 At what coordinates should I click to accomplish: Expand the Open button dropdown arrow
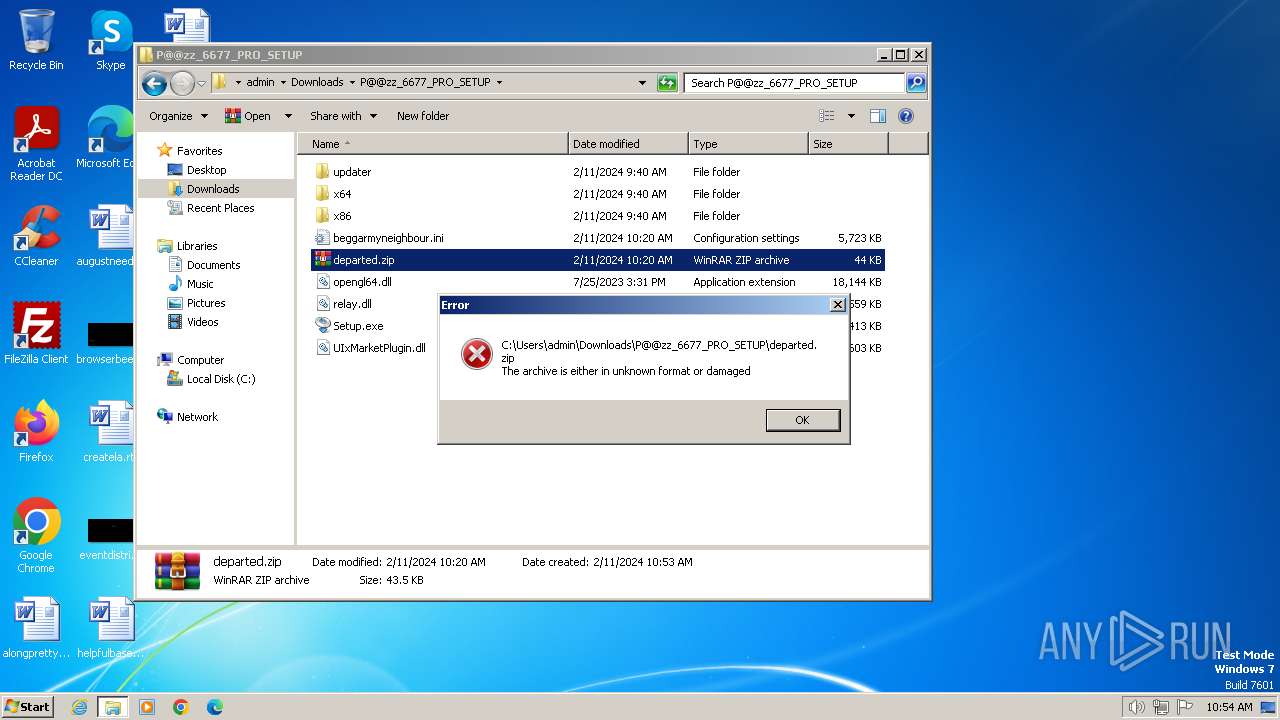point(288,116)
